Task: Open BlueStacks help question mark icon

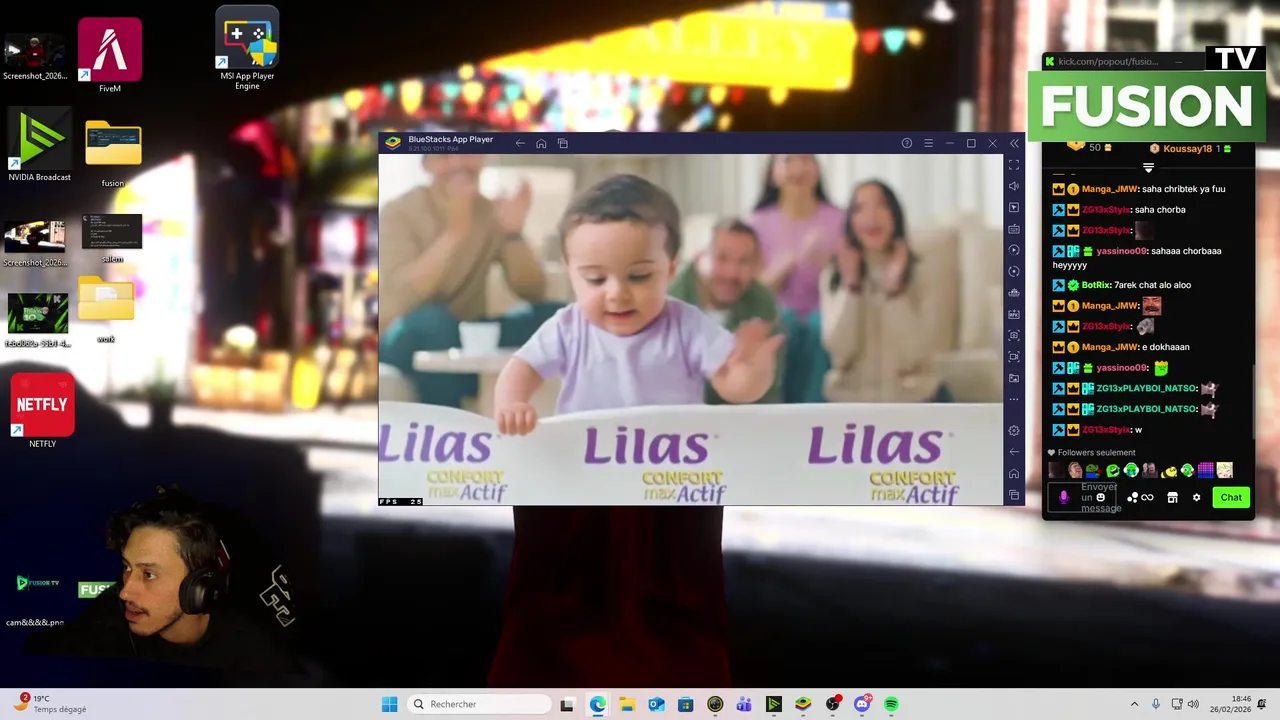Action: point(907,143)
